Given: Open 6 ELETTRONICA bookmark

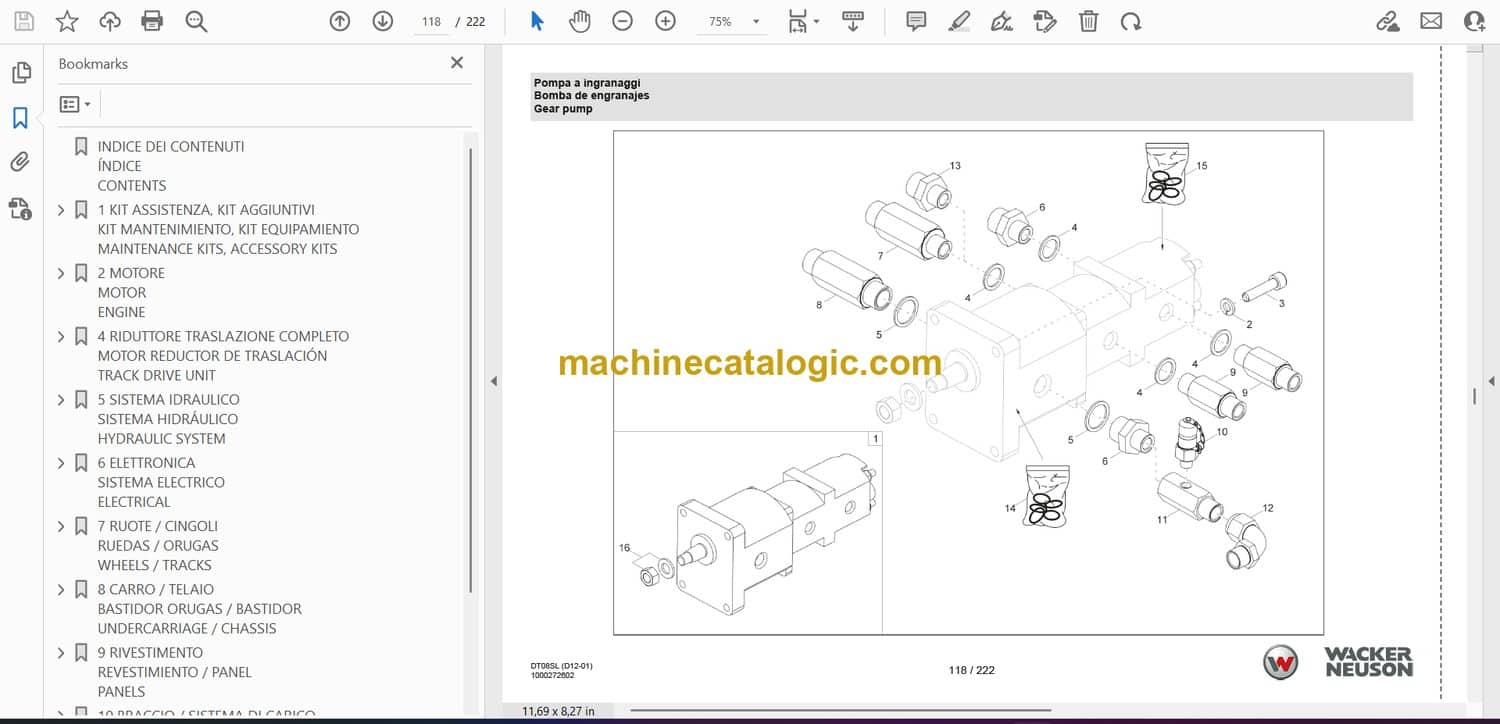Looking at the screenshot, I should (146, 463).
